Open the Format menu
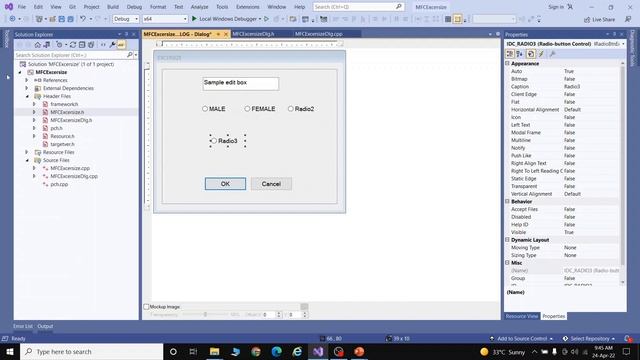 (x=158, y=7)
